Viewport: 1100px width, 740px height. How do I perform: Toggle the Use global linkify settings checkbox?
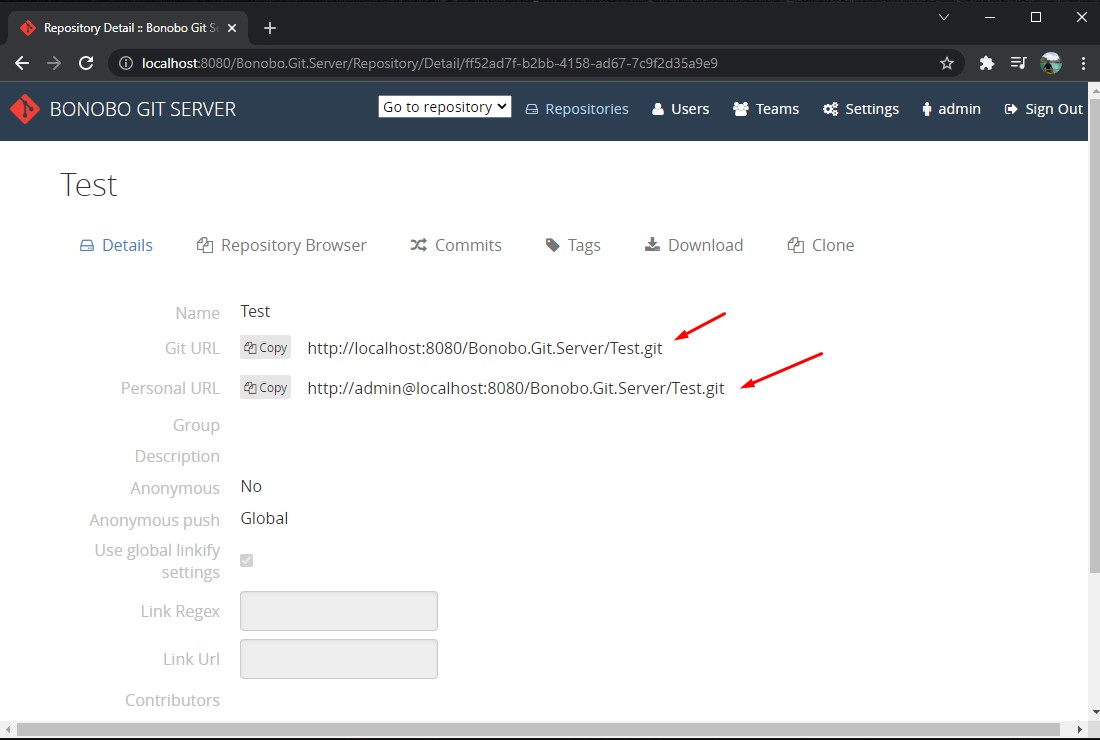(247, 561)
